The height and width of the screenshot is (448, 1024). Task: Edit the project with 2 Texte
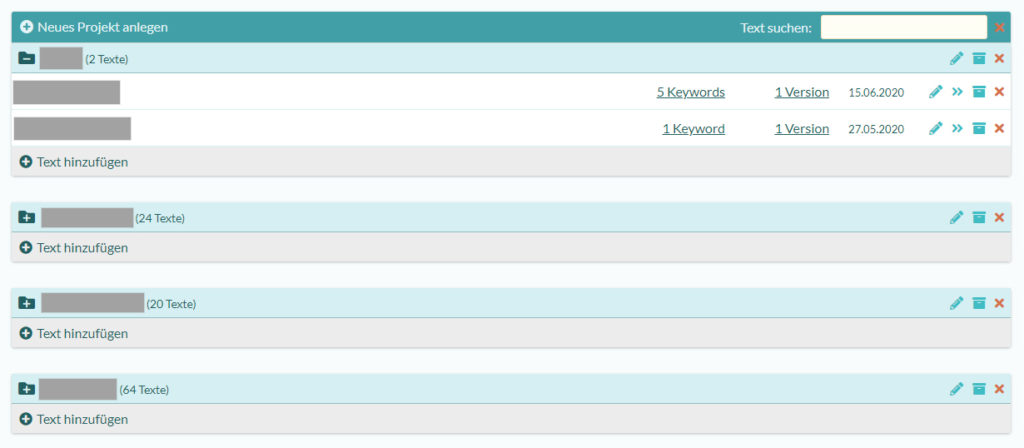pos(956,59)
